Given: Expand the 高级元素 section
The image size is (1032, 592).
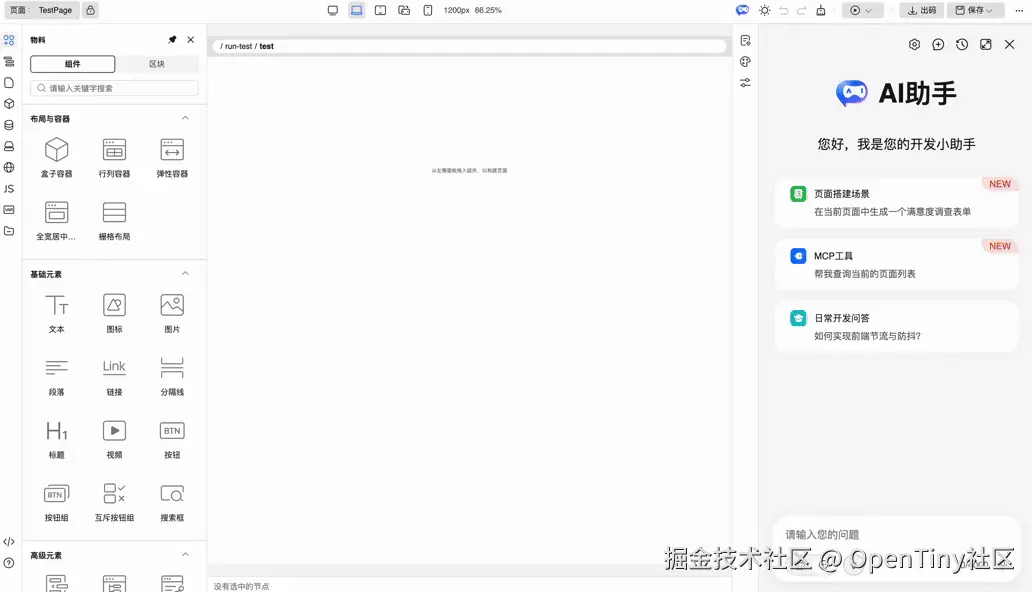Looking at the screenshot, I should pyautogui.click(x=185, y=554).
